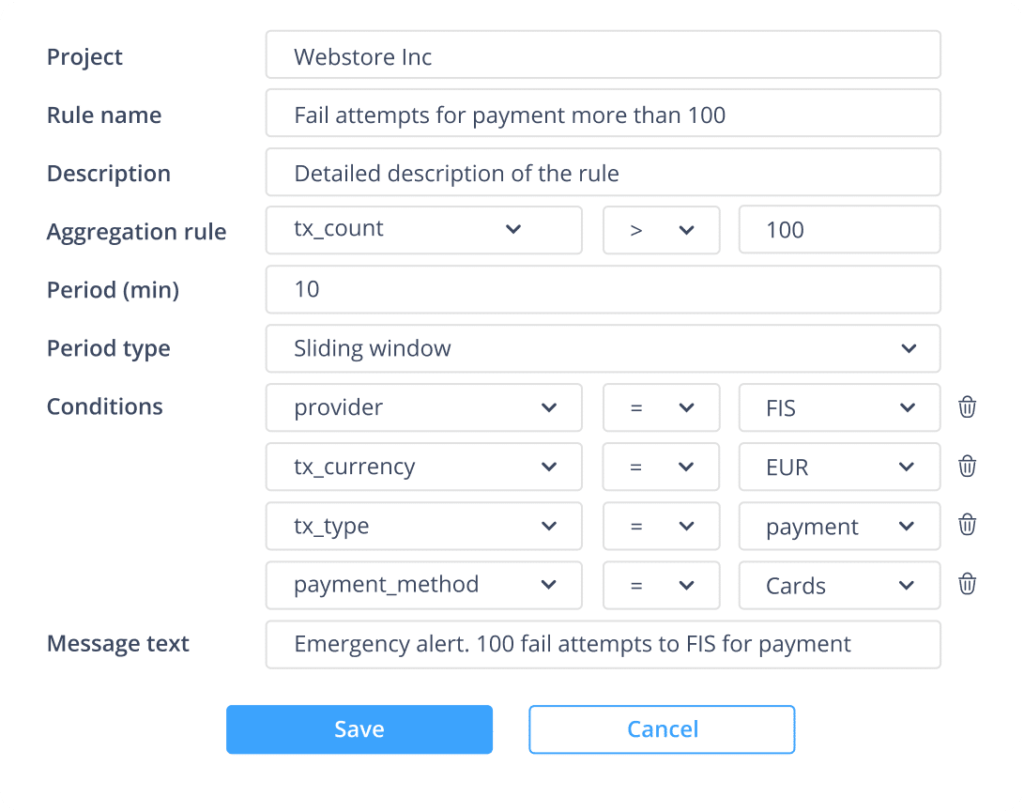Remove the payment_method condition via trash icon

[967, 584]
